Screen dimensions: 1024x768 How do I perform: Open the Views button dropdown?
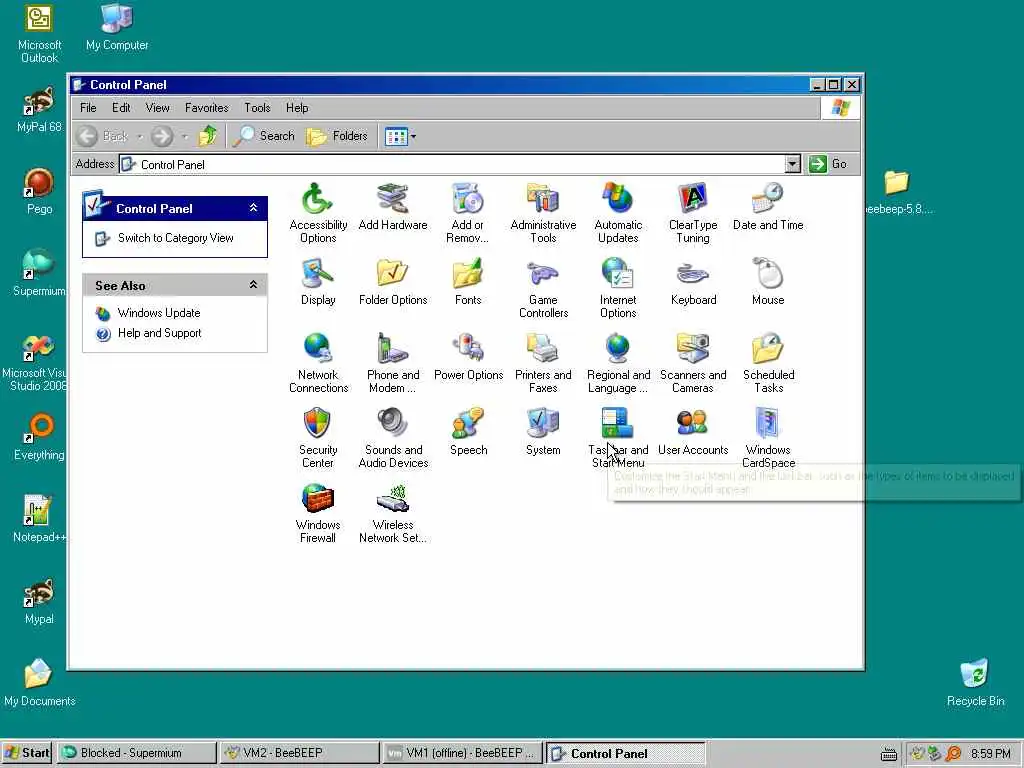pos(413,136)
